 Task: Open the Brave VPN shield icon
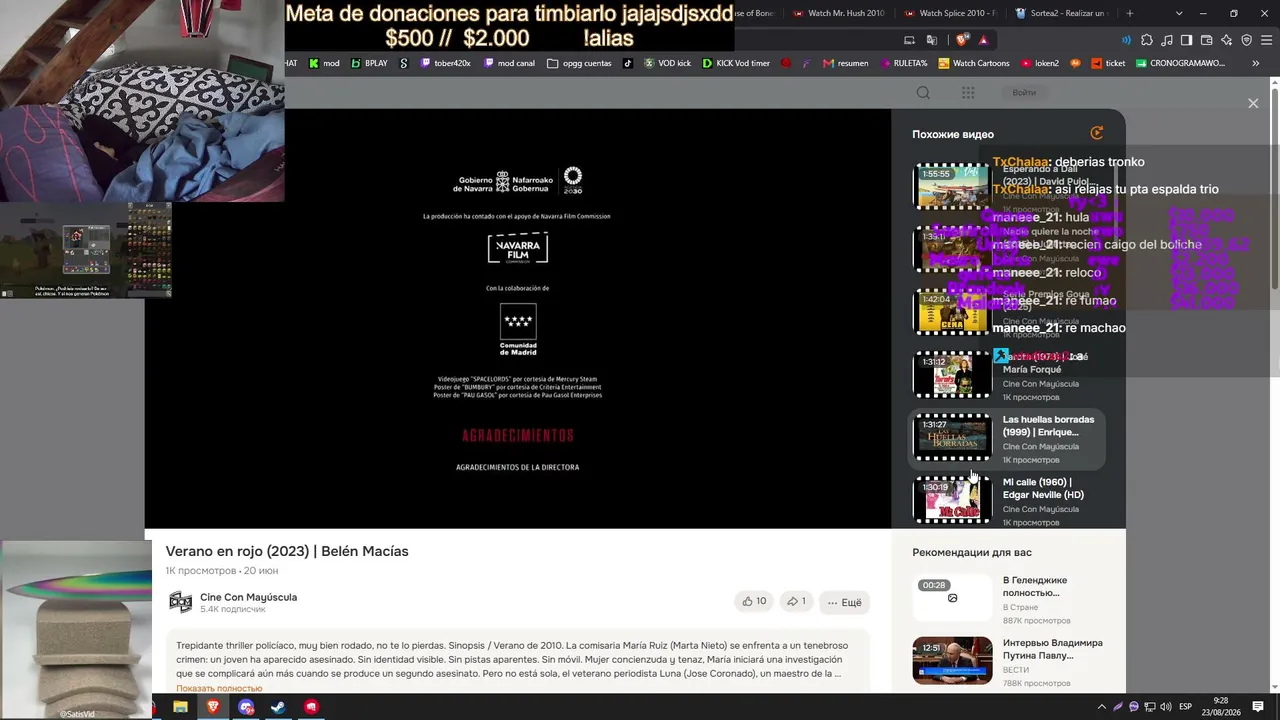tap(1246, 40)
